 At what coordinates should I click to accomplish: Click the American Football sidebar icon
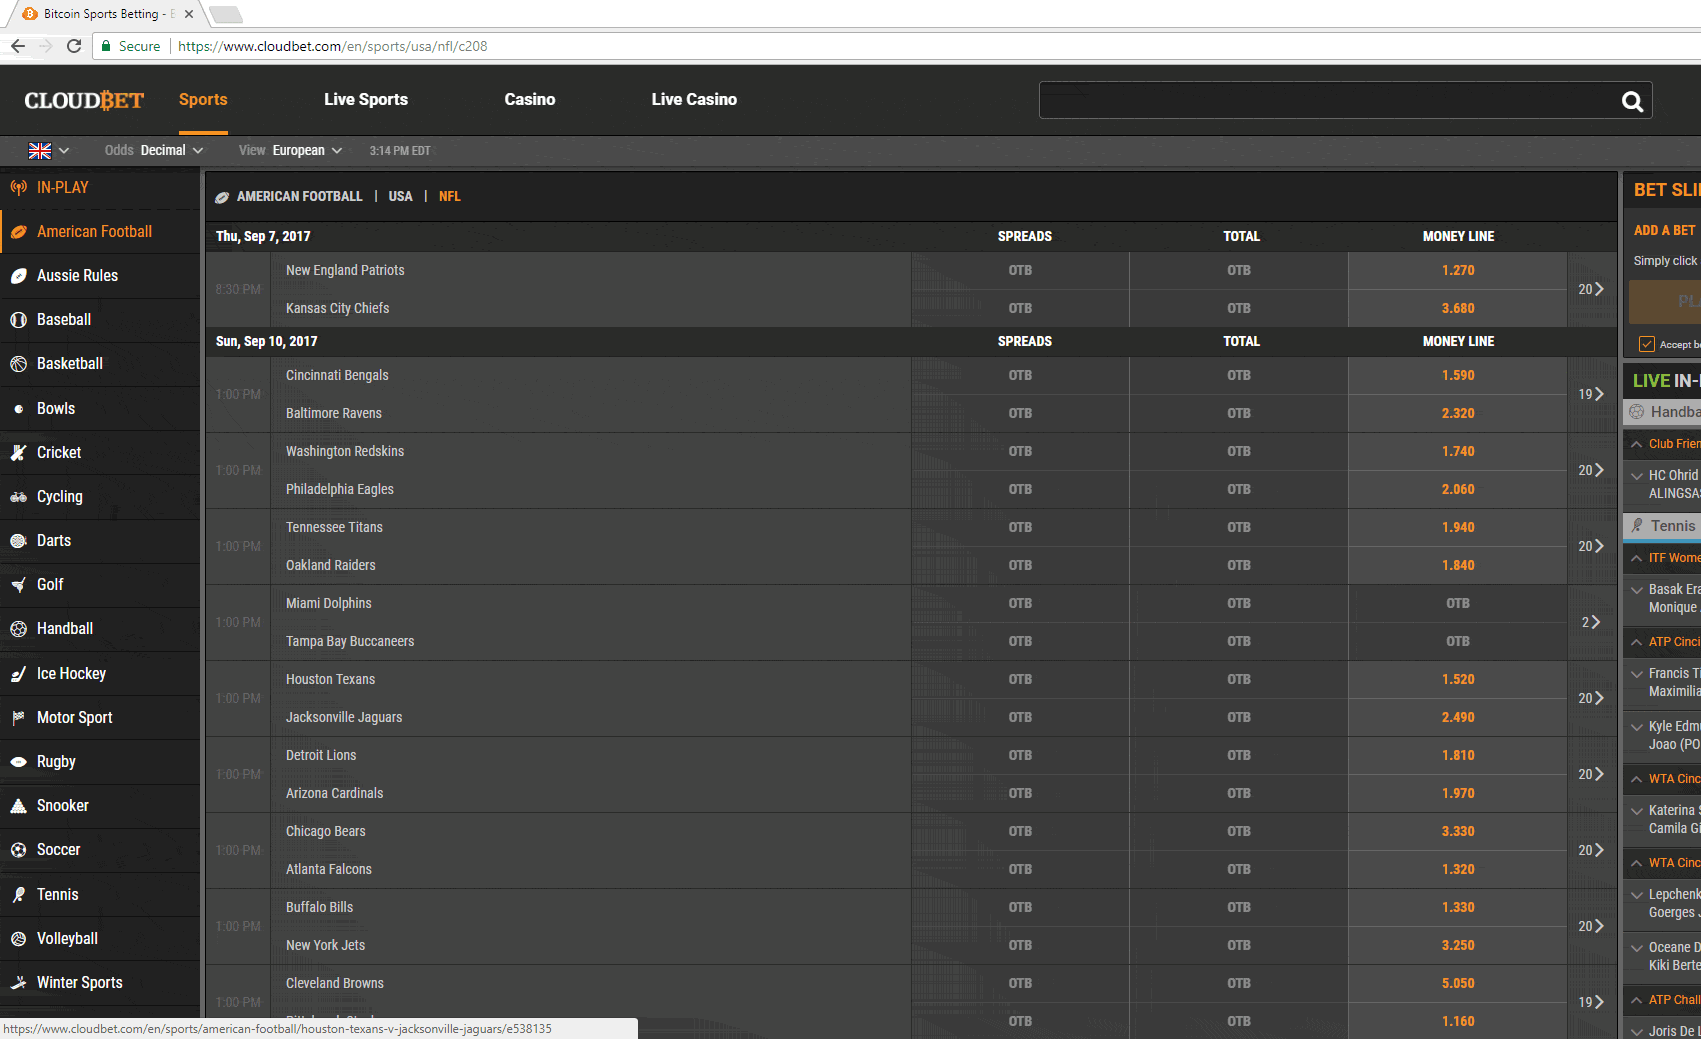click(18, 232)
